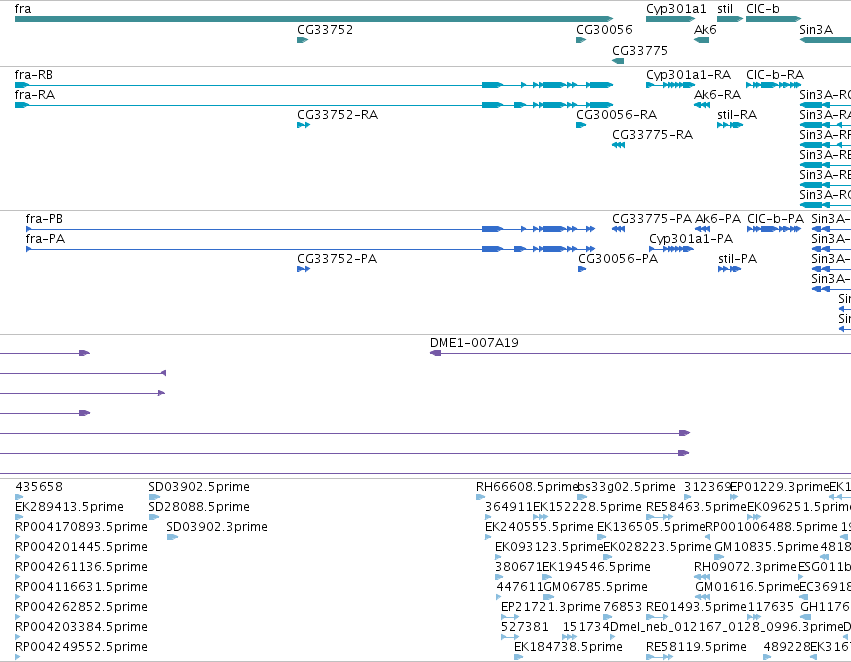Select EST EK136505.5prime
This screenshot has width=851, height=662.
coord(651,527)
